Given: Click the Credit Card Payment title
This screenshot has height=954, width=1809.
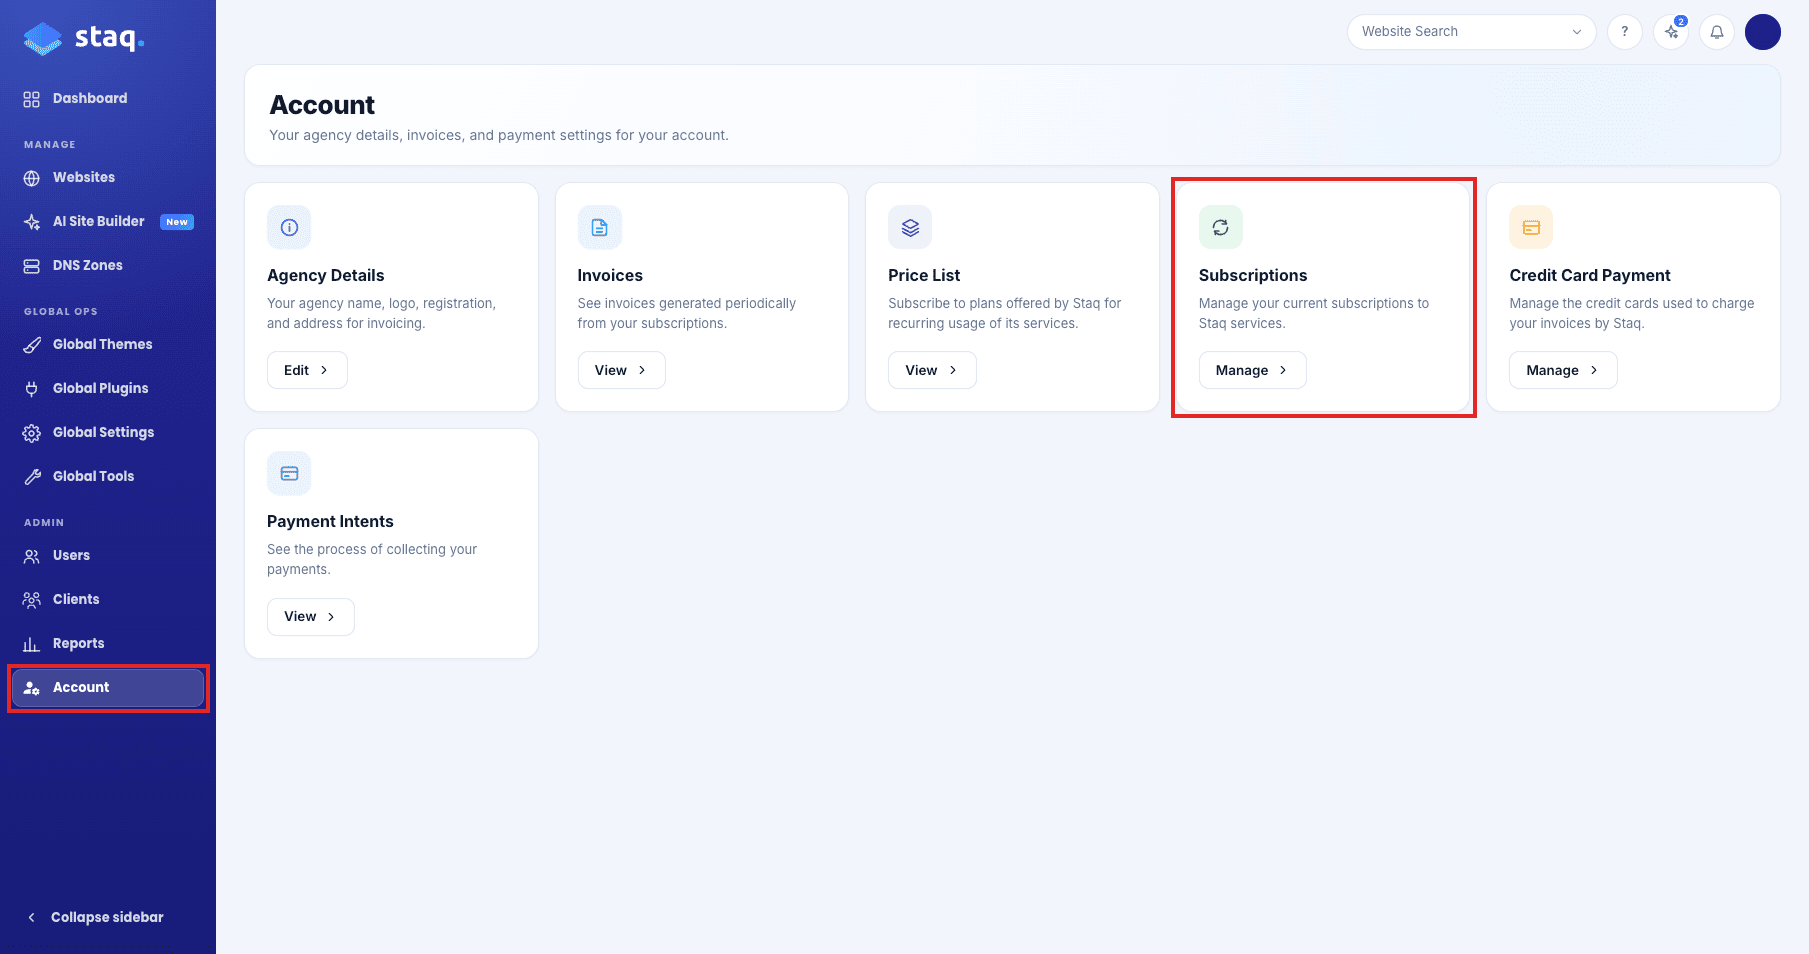Looking at the screenshot, I should (x=1590, y=275).
